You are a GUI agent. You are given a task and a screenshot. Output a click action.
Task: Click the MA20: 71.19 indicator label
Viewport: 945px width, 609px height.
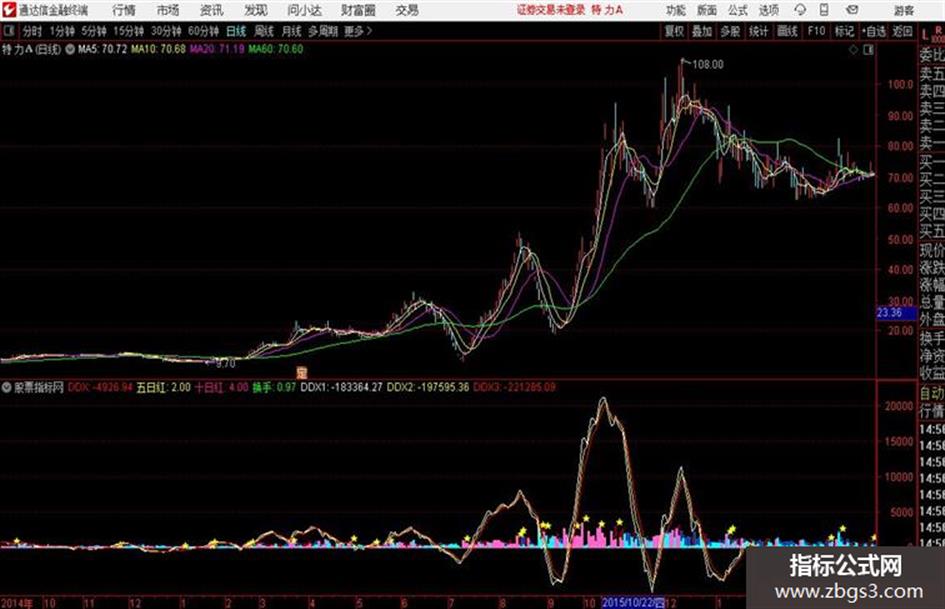[217, 49]
